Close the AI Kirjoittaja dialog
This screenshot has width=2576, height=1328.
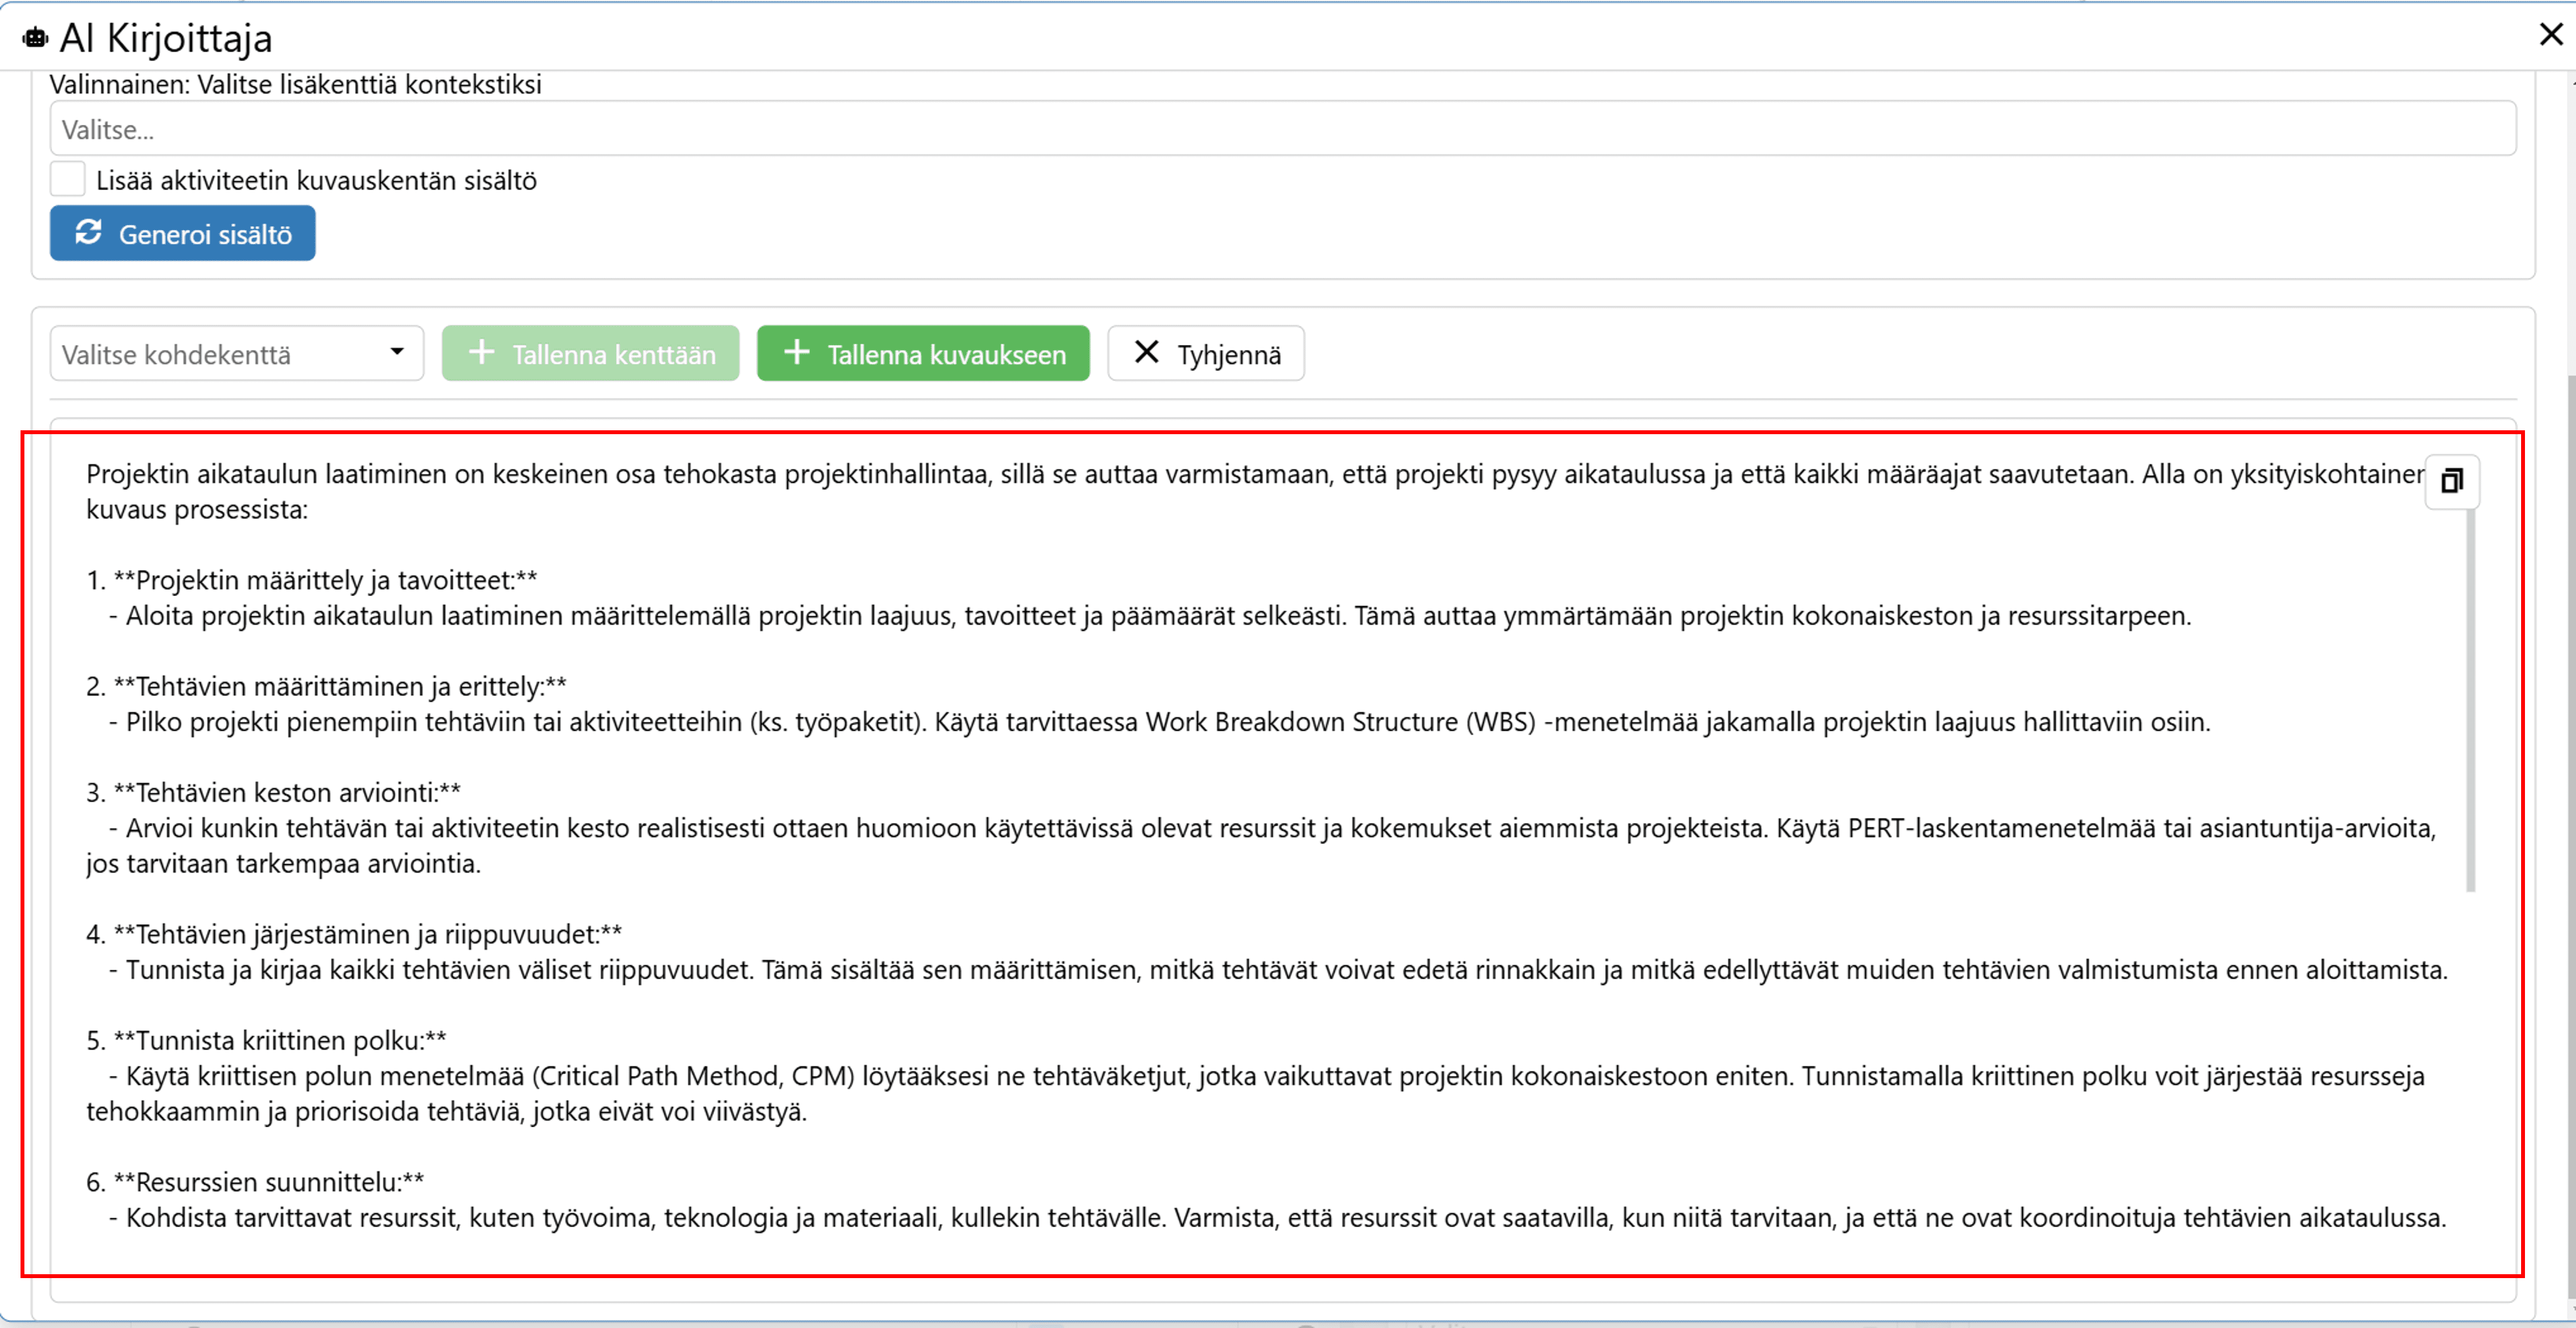click(x=2550, y=35)
